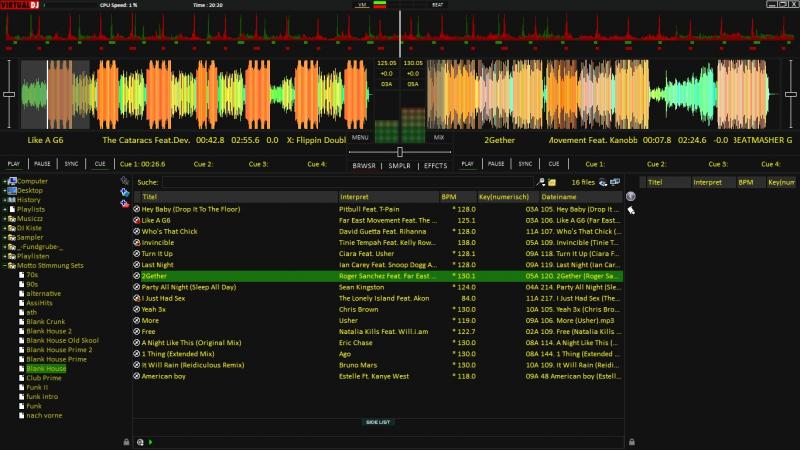Toggle the browser lock icon at bottom left
800x450 pixels.
126,442
